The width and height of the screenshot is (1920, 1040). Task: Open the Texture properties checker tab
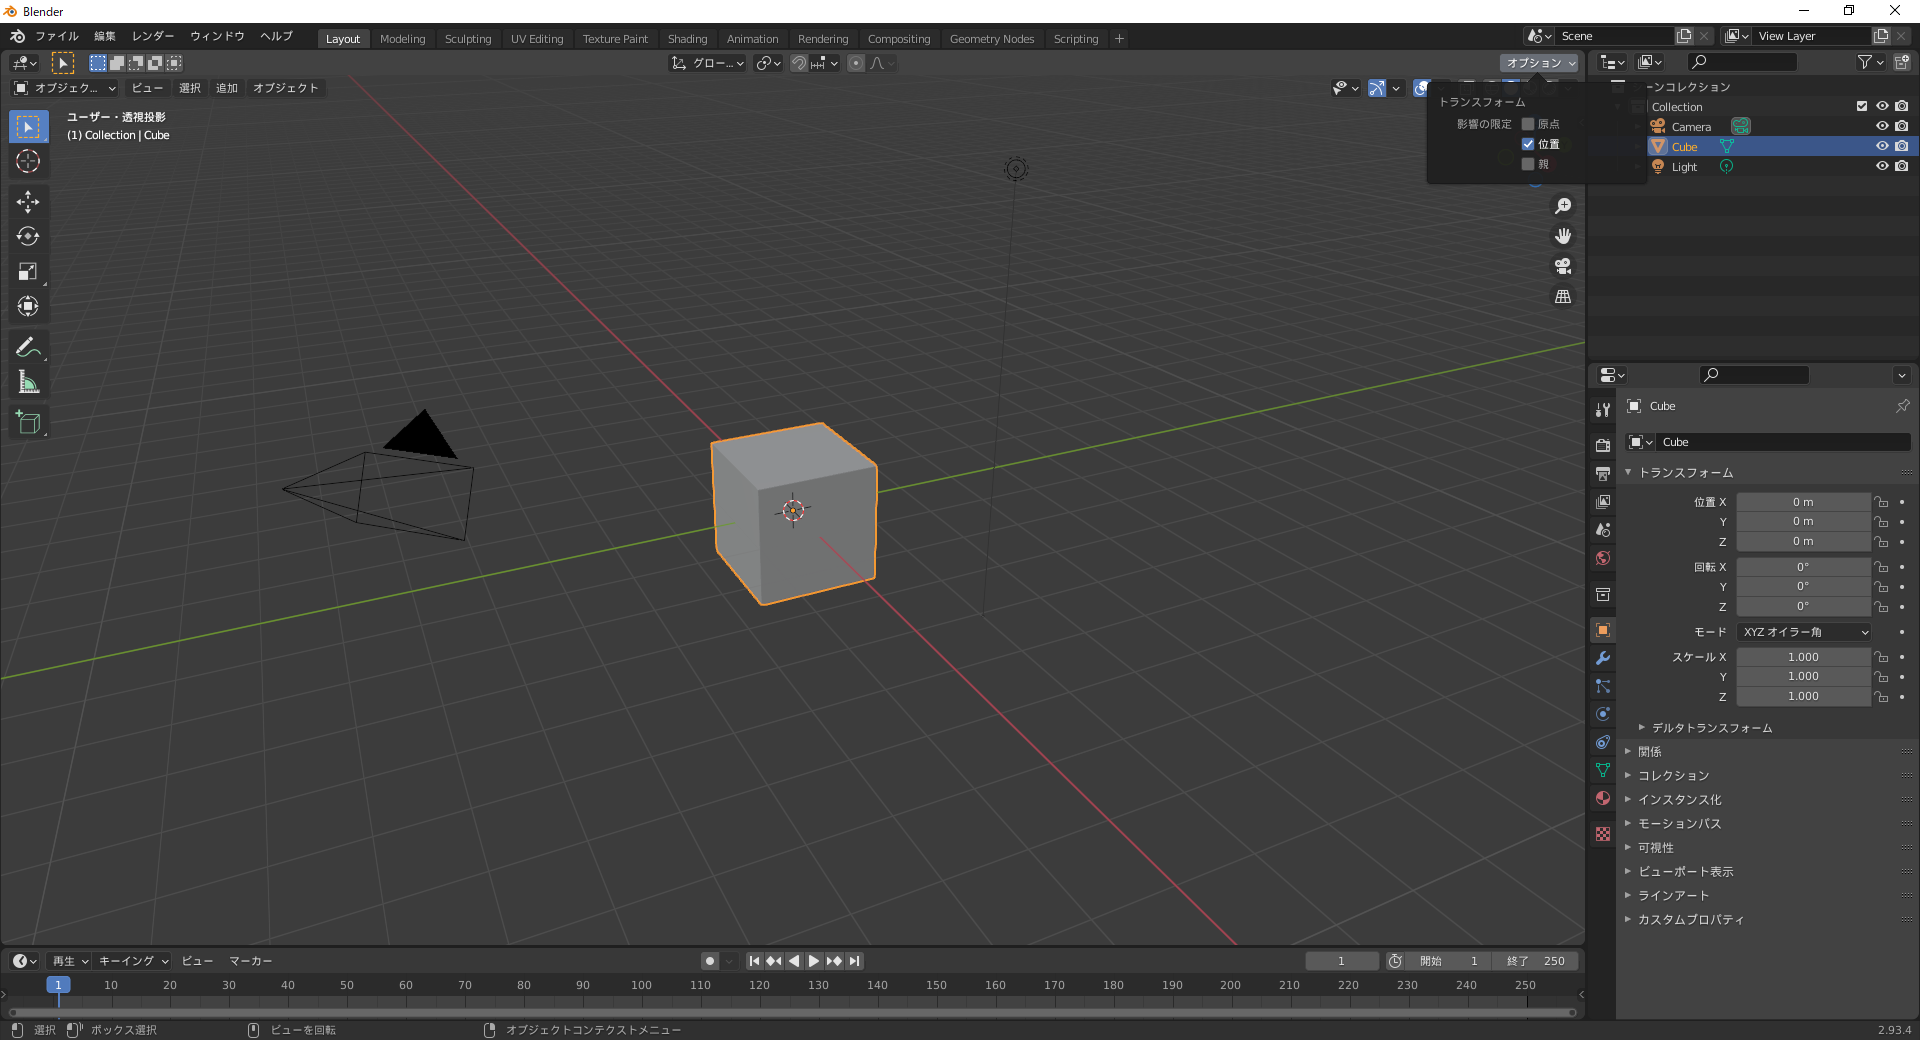1603,834
